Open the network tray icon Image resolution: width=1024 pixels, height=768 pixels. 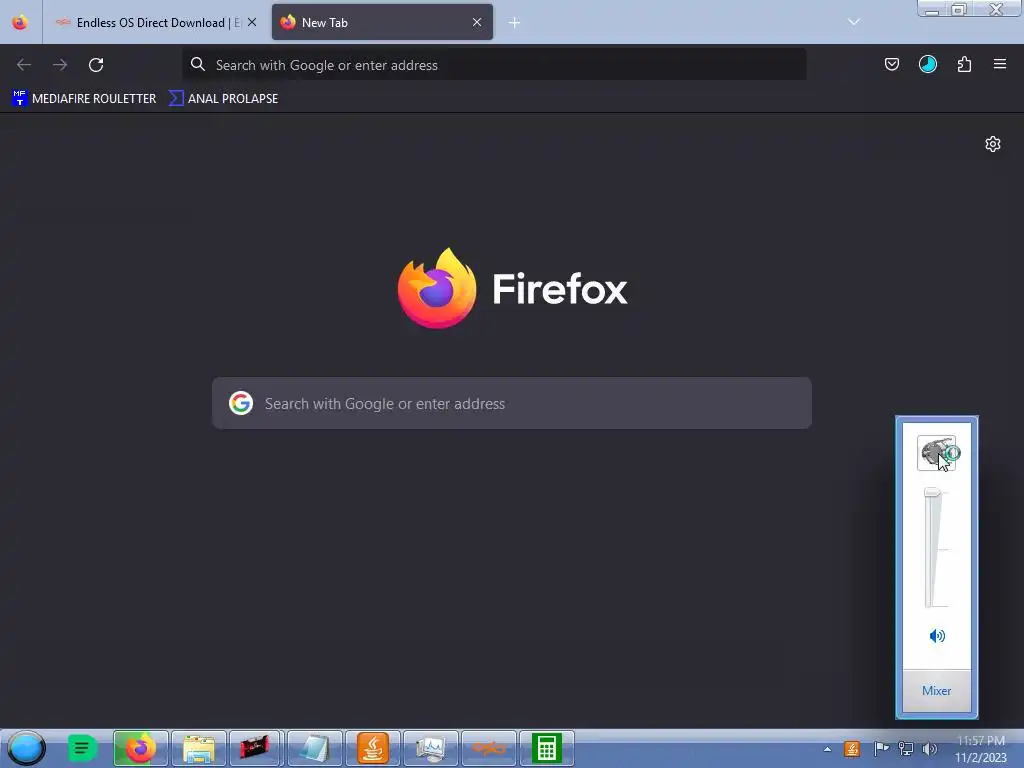click(906, 749)
